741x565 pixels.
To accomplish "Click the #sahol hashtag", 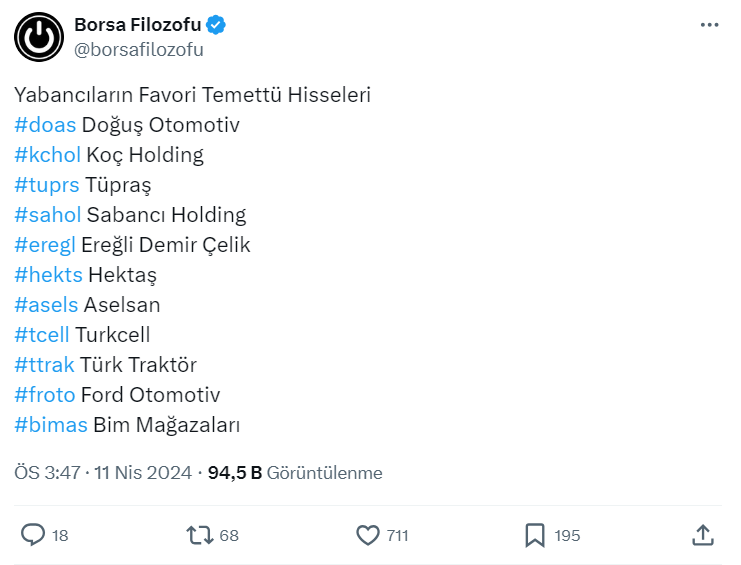I will coord(47,215).
